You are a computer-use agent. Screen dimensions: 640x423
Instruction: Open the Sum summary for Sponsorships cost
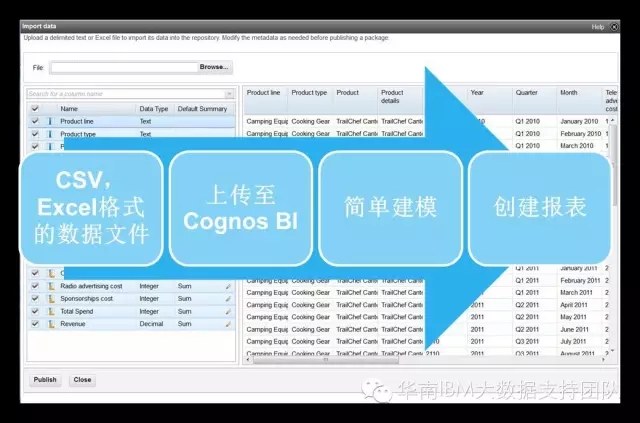(184, 299)
